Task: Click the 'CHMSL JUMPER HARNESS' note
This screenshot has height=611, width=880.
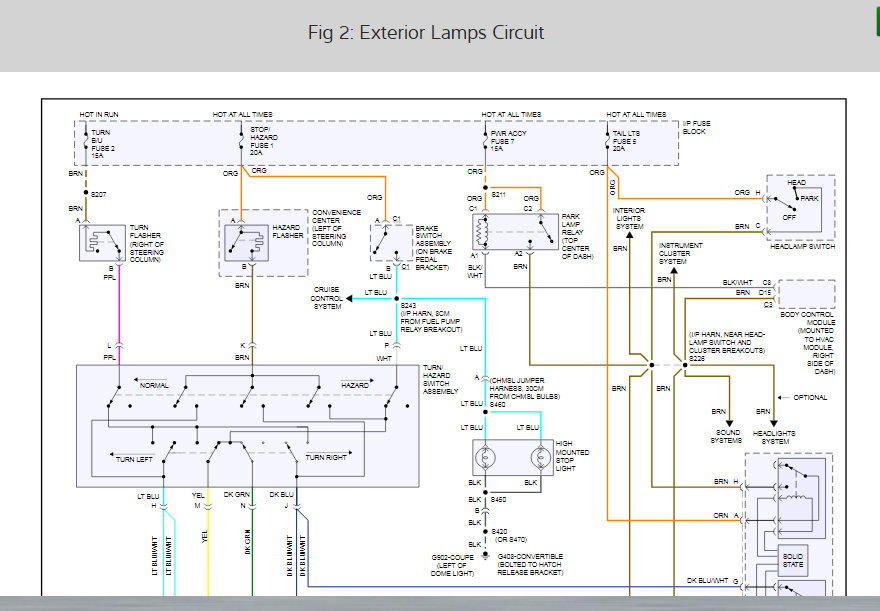Action: click(x=524, y=388)
